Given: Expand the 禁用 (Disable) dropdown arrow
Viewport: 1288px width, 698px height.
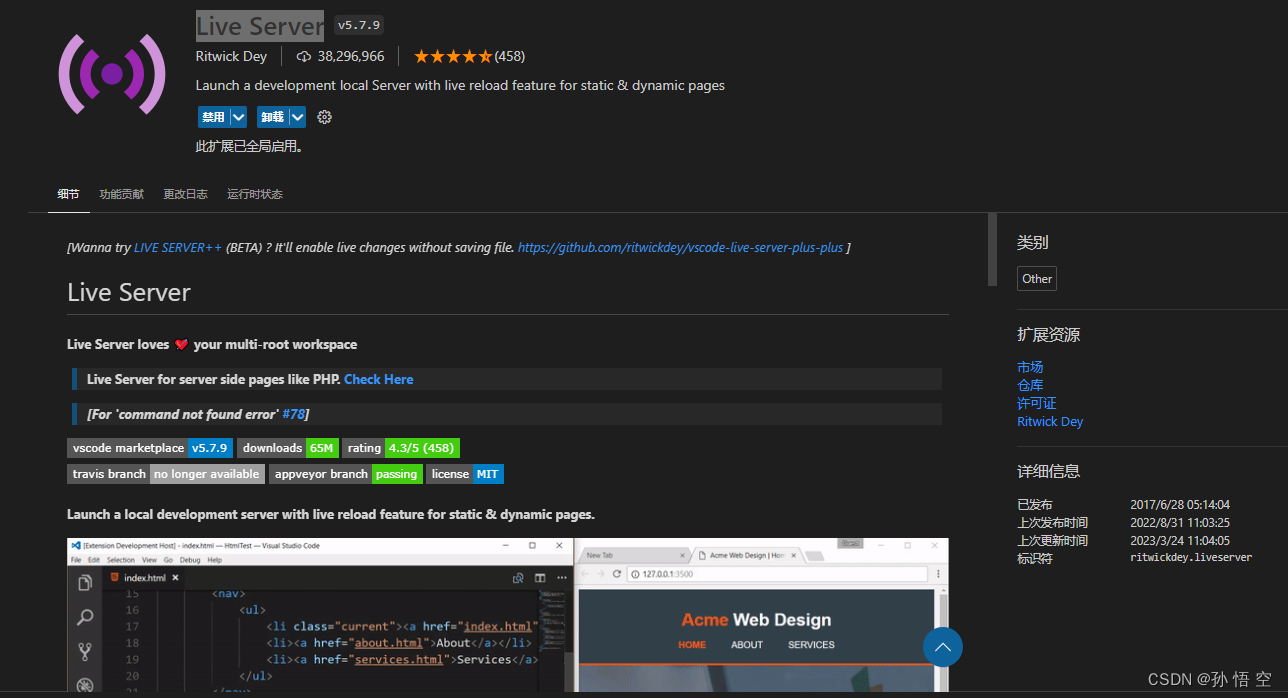Looking at the screenshot, I should pos(238,117).
